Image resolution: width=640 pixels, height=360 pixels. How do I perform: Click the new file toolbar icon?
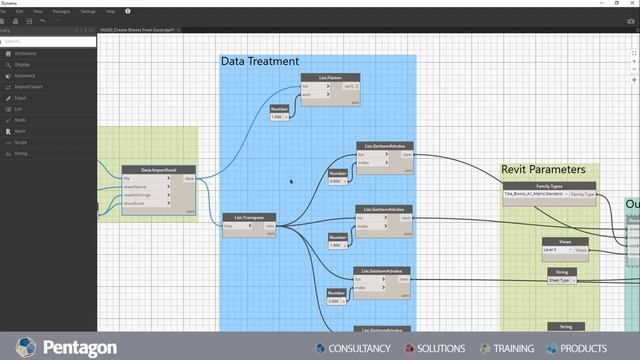pyautogui.click(x=2, y=21)
